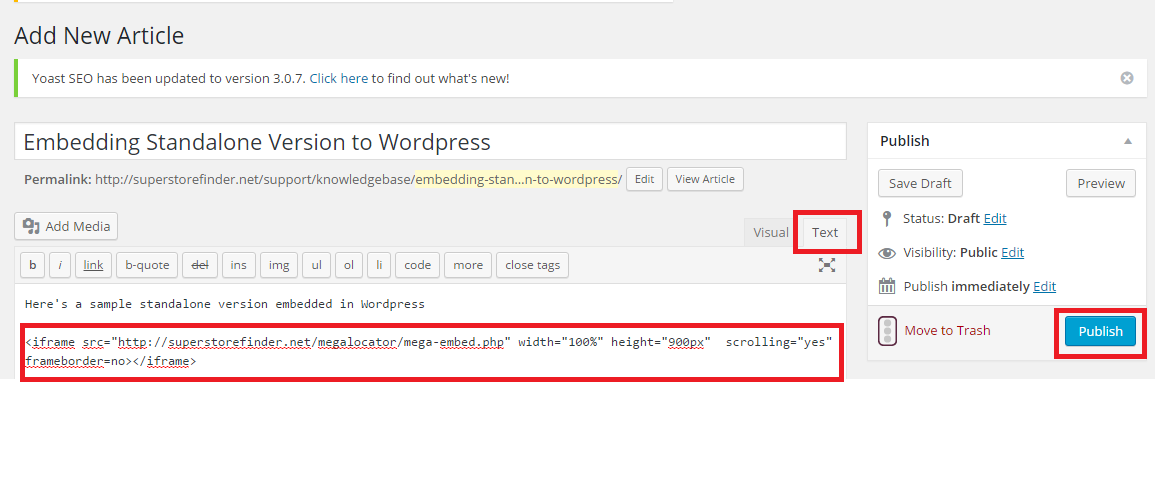Click the permalink Edit button
This screenshot has height=491, width=1155.
[645, 179]
